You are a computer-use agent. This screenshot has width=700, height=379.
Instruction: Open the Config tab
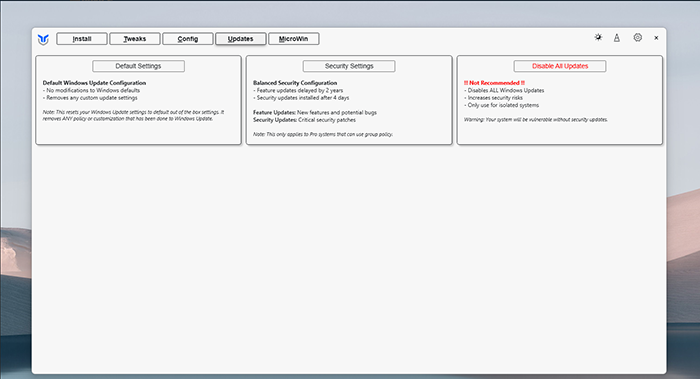[x=188, y=39]
